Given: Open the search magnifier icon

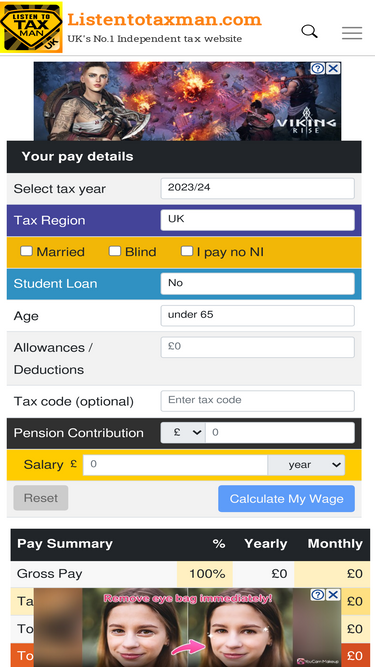Looking at the screenshot, I should [x=310, y=31].
